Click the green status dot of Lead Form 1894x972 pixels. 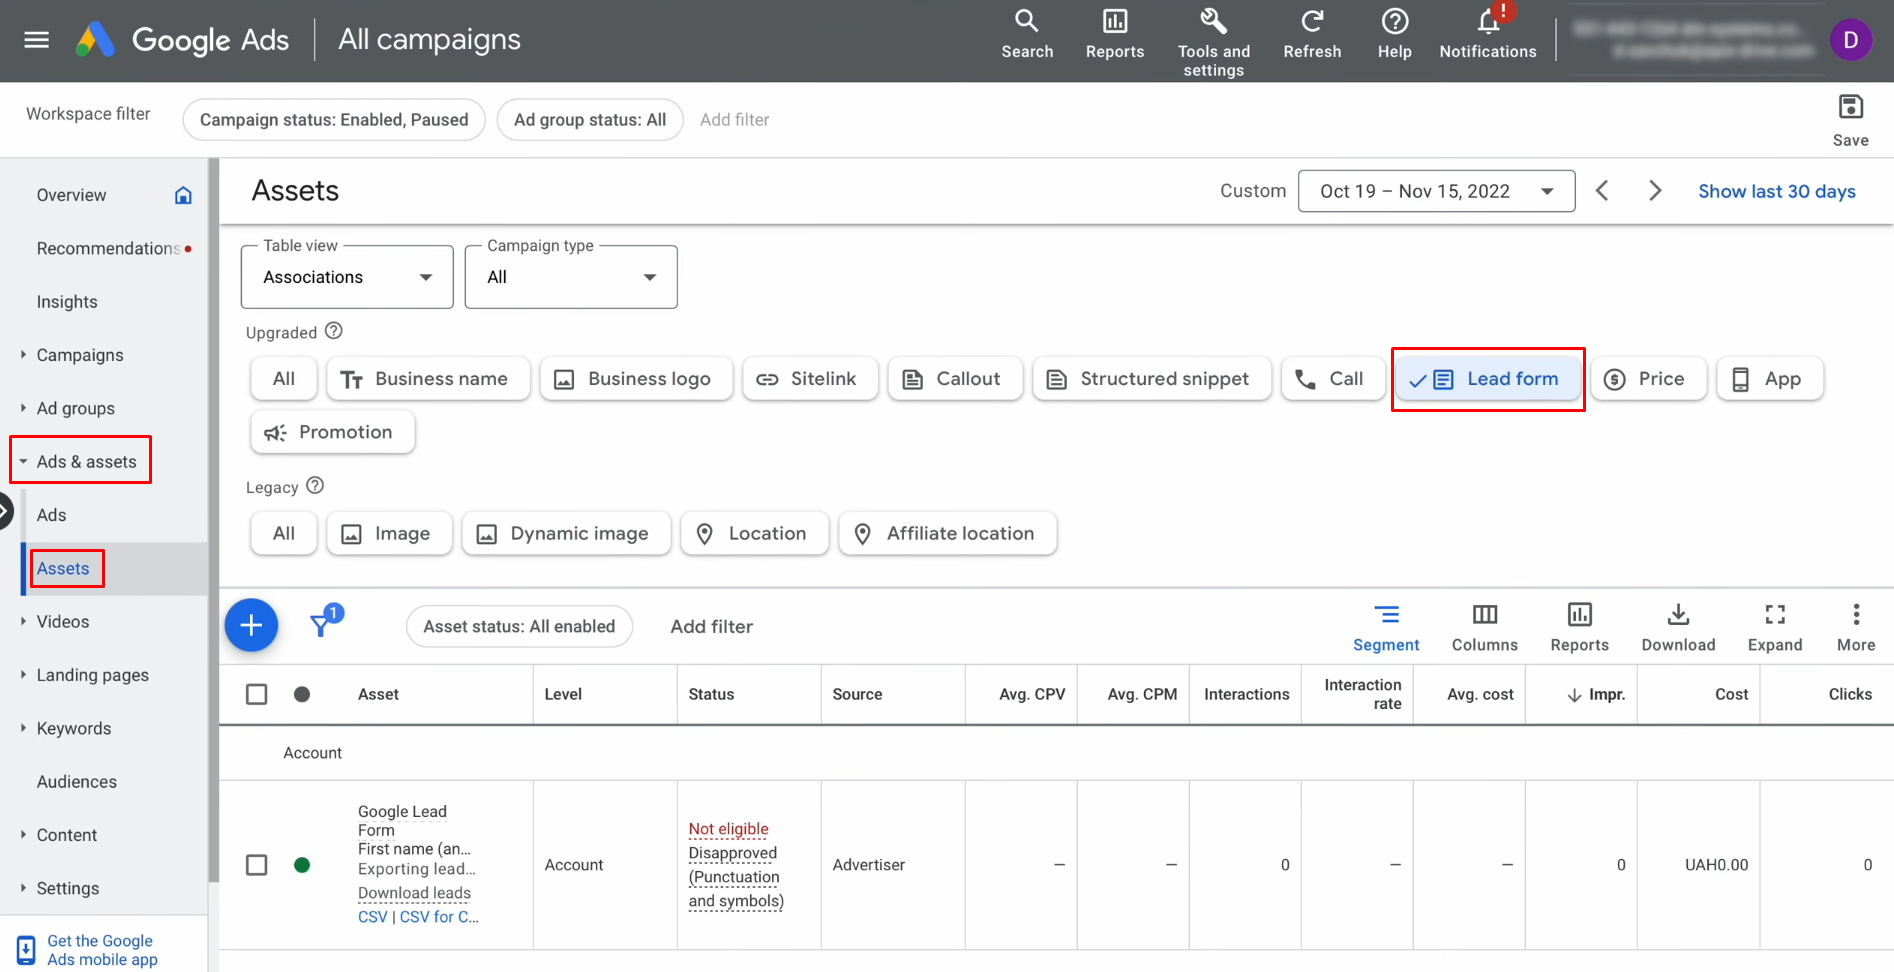[x=302, y=865]
